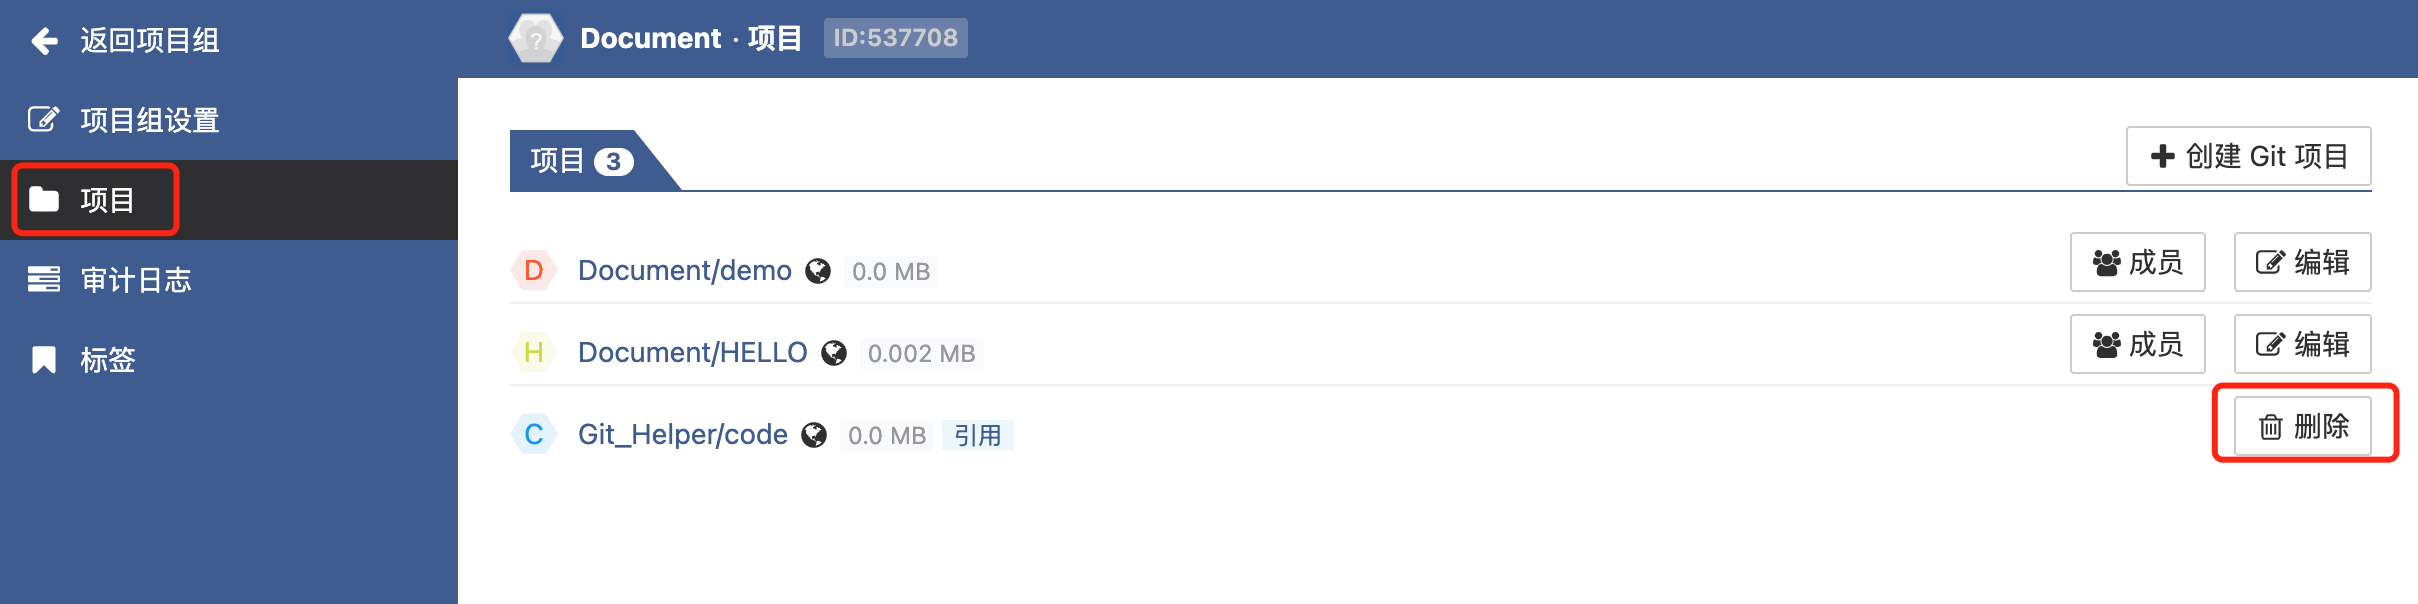Click the Document group avatar icon
The height and width of the screenshot is (604, 2418).
536,39
